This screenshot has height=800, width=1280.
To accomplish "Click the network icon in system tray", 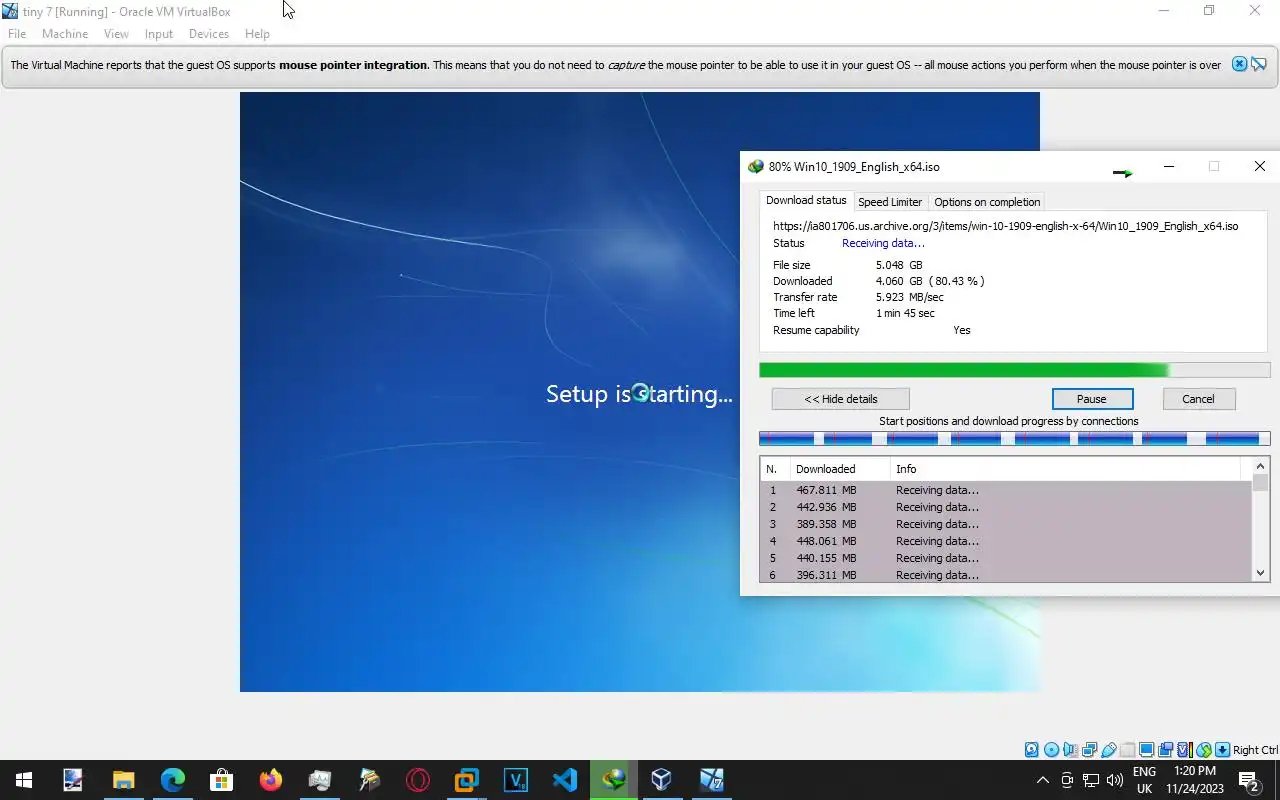I will coord(1091,780).
